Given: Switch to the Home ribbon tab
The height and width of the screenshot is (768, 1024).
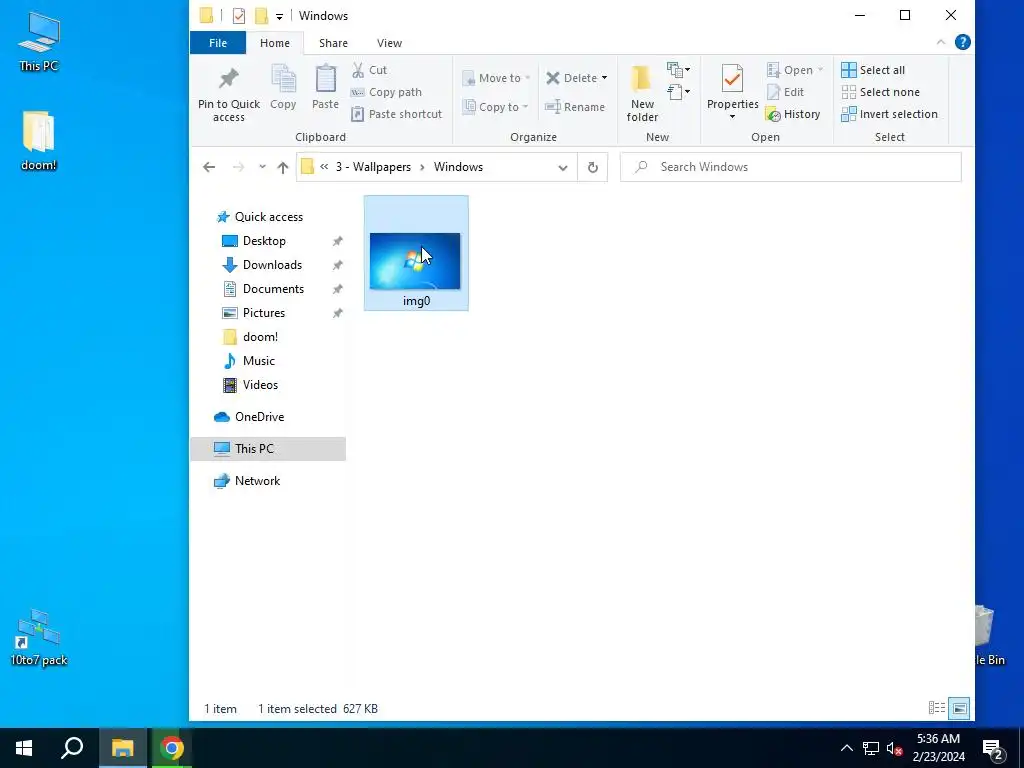Looking at the screenshot, I should coord(275,43).
